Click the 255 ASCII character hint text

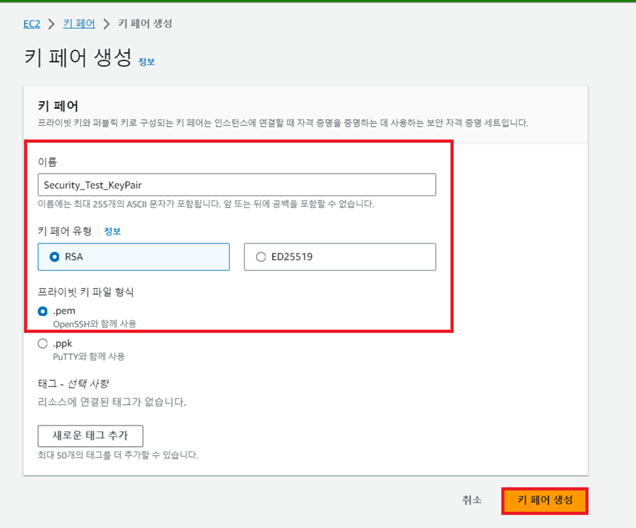(x=206, y=204)
